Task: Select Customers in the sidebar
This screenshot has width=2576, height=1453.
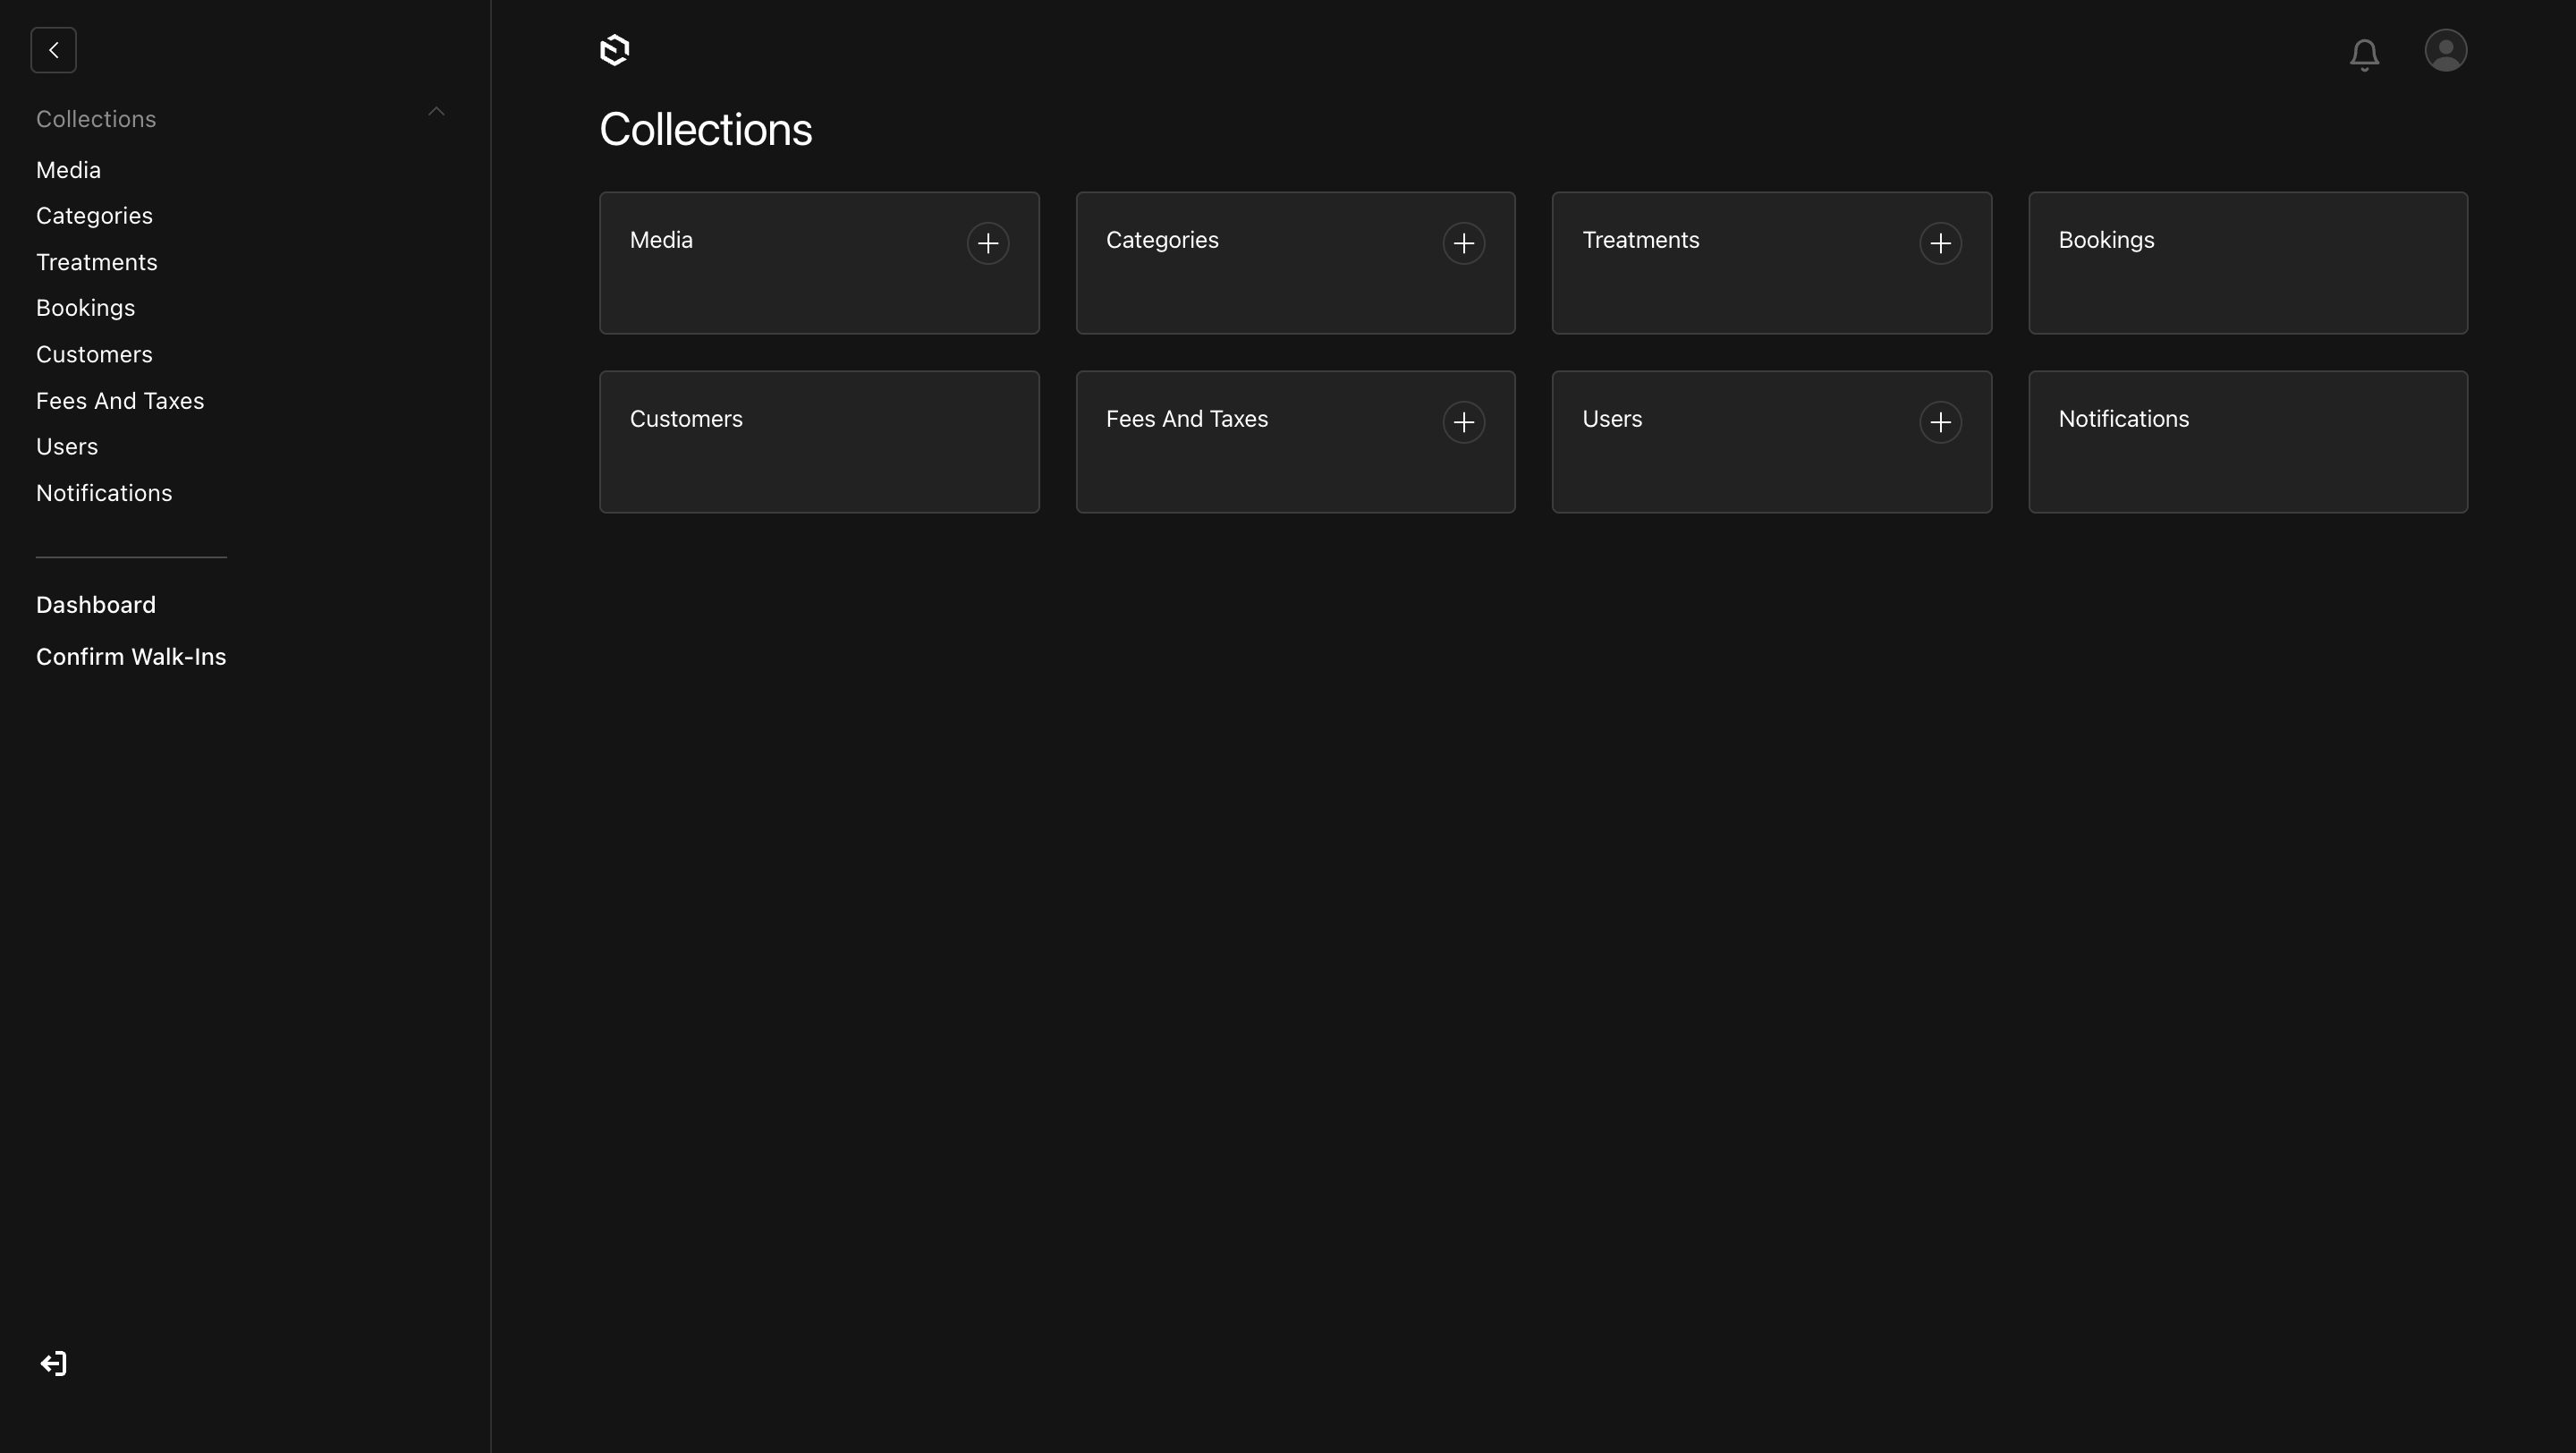Action: [94, 354]
